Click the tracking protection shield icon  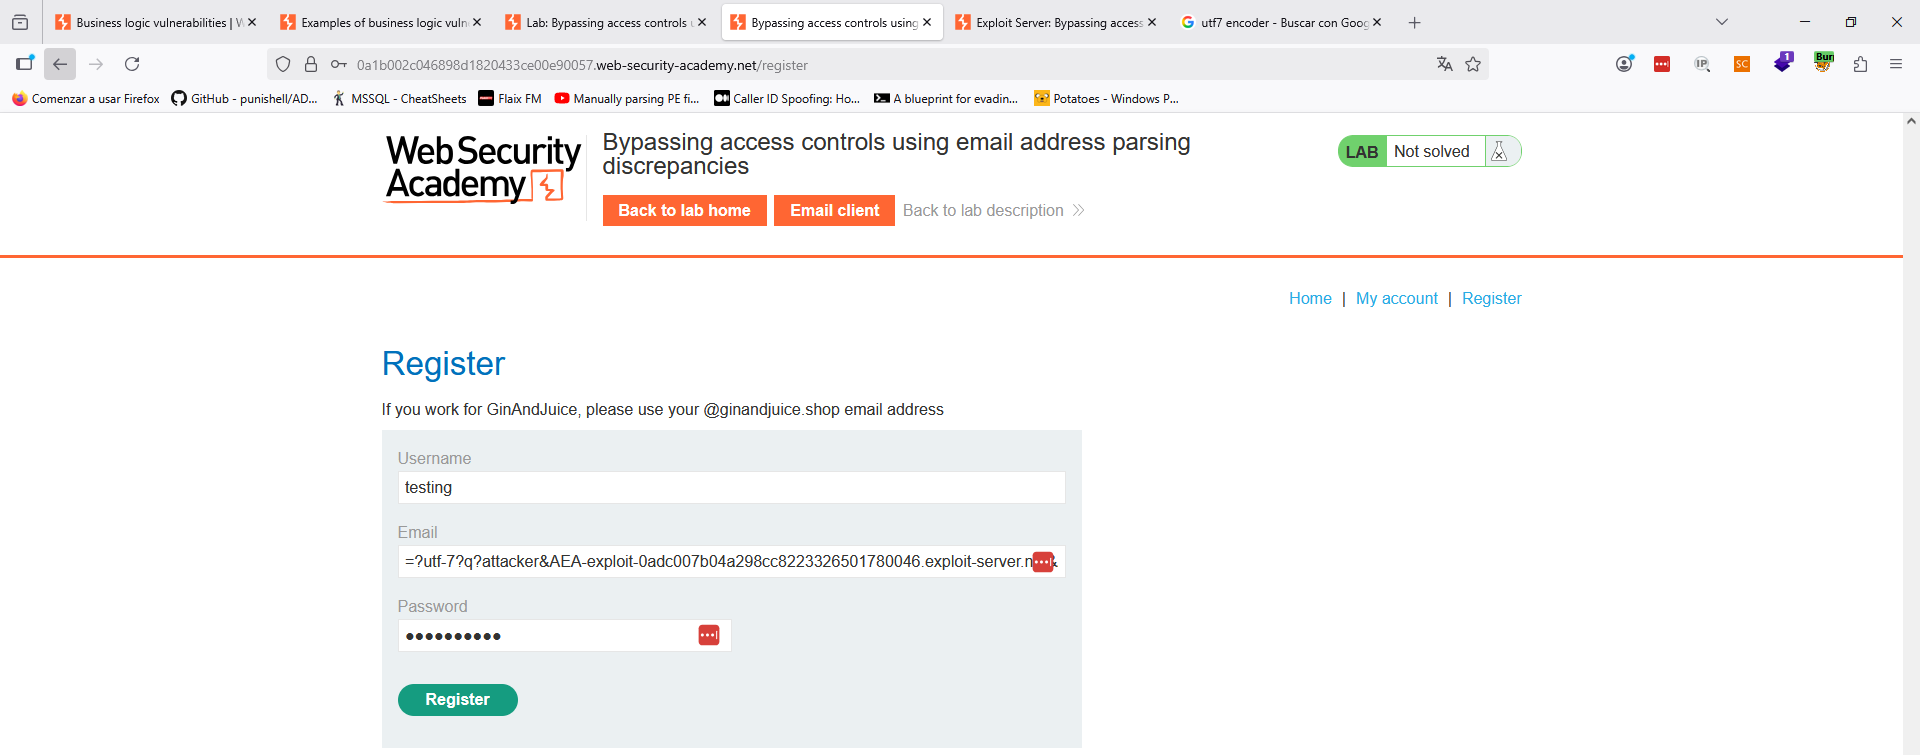tap(283, 64)
